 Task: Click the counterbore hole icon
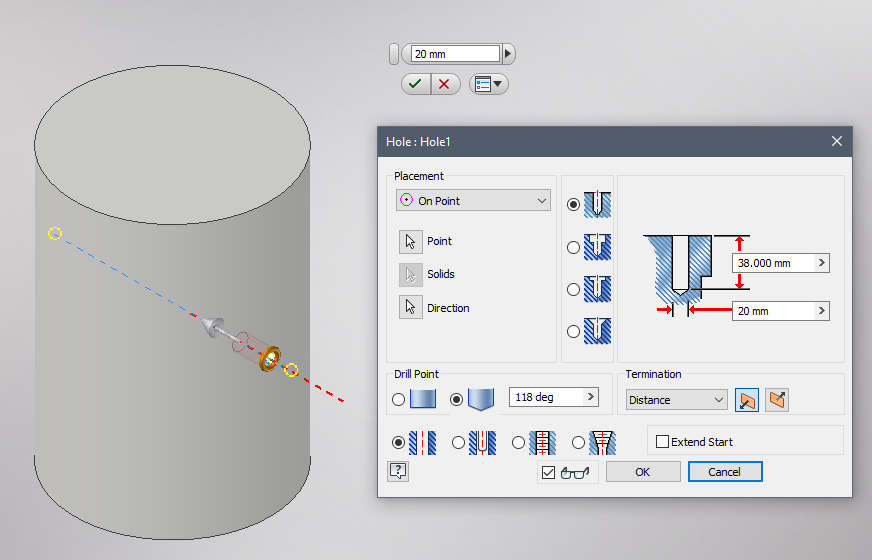coord(597,247)
